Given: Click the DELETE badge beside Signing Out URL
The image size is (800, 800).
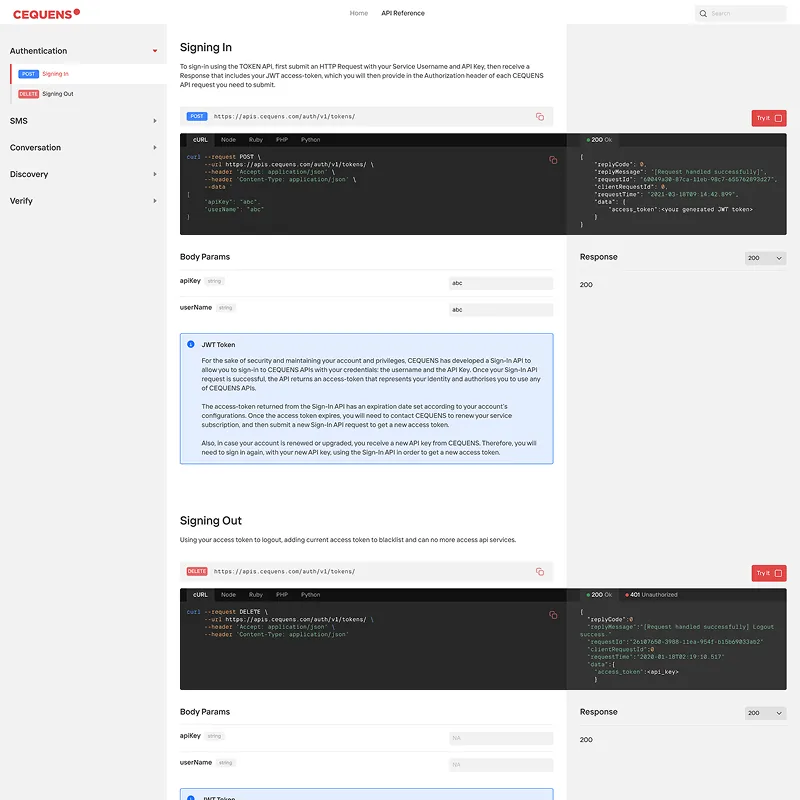Looking at the screenshot, I should tap(197, 571).
